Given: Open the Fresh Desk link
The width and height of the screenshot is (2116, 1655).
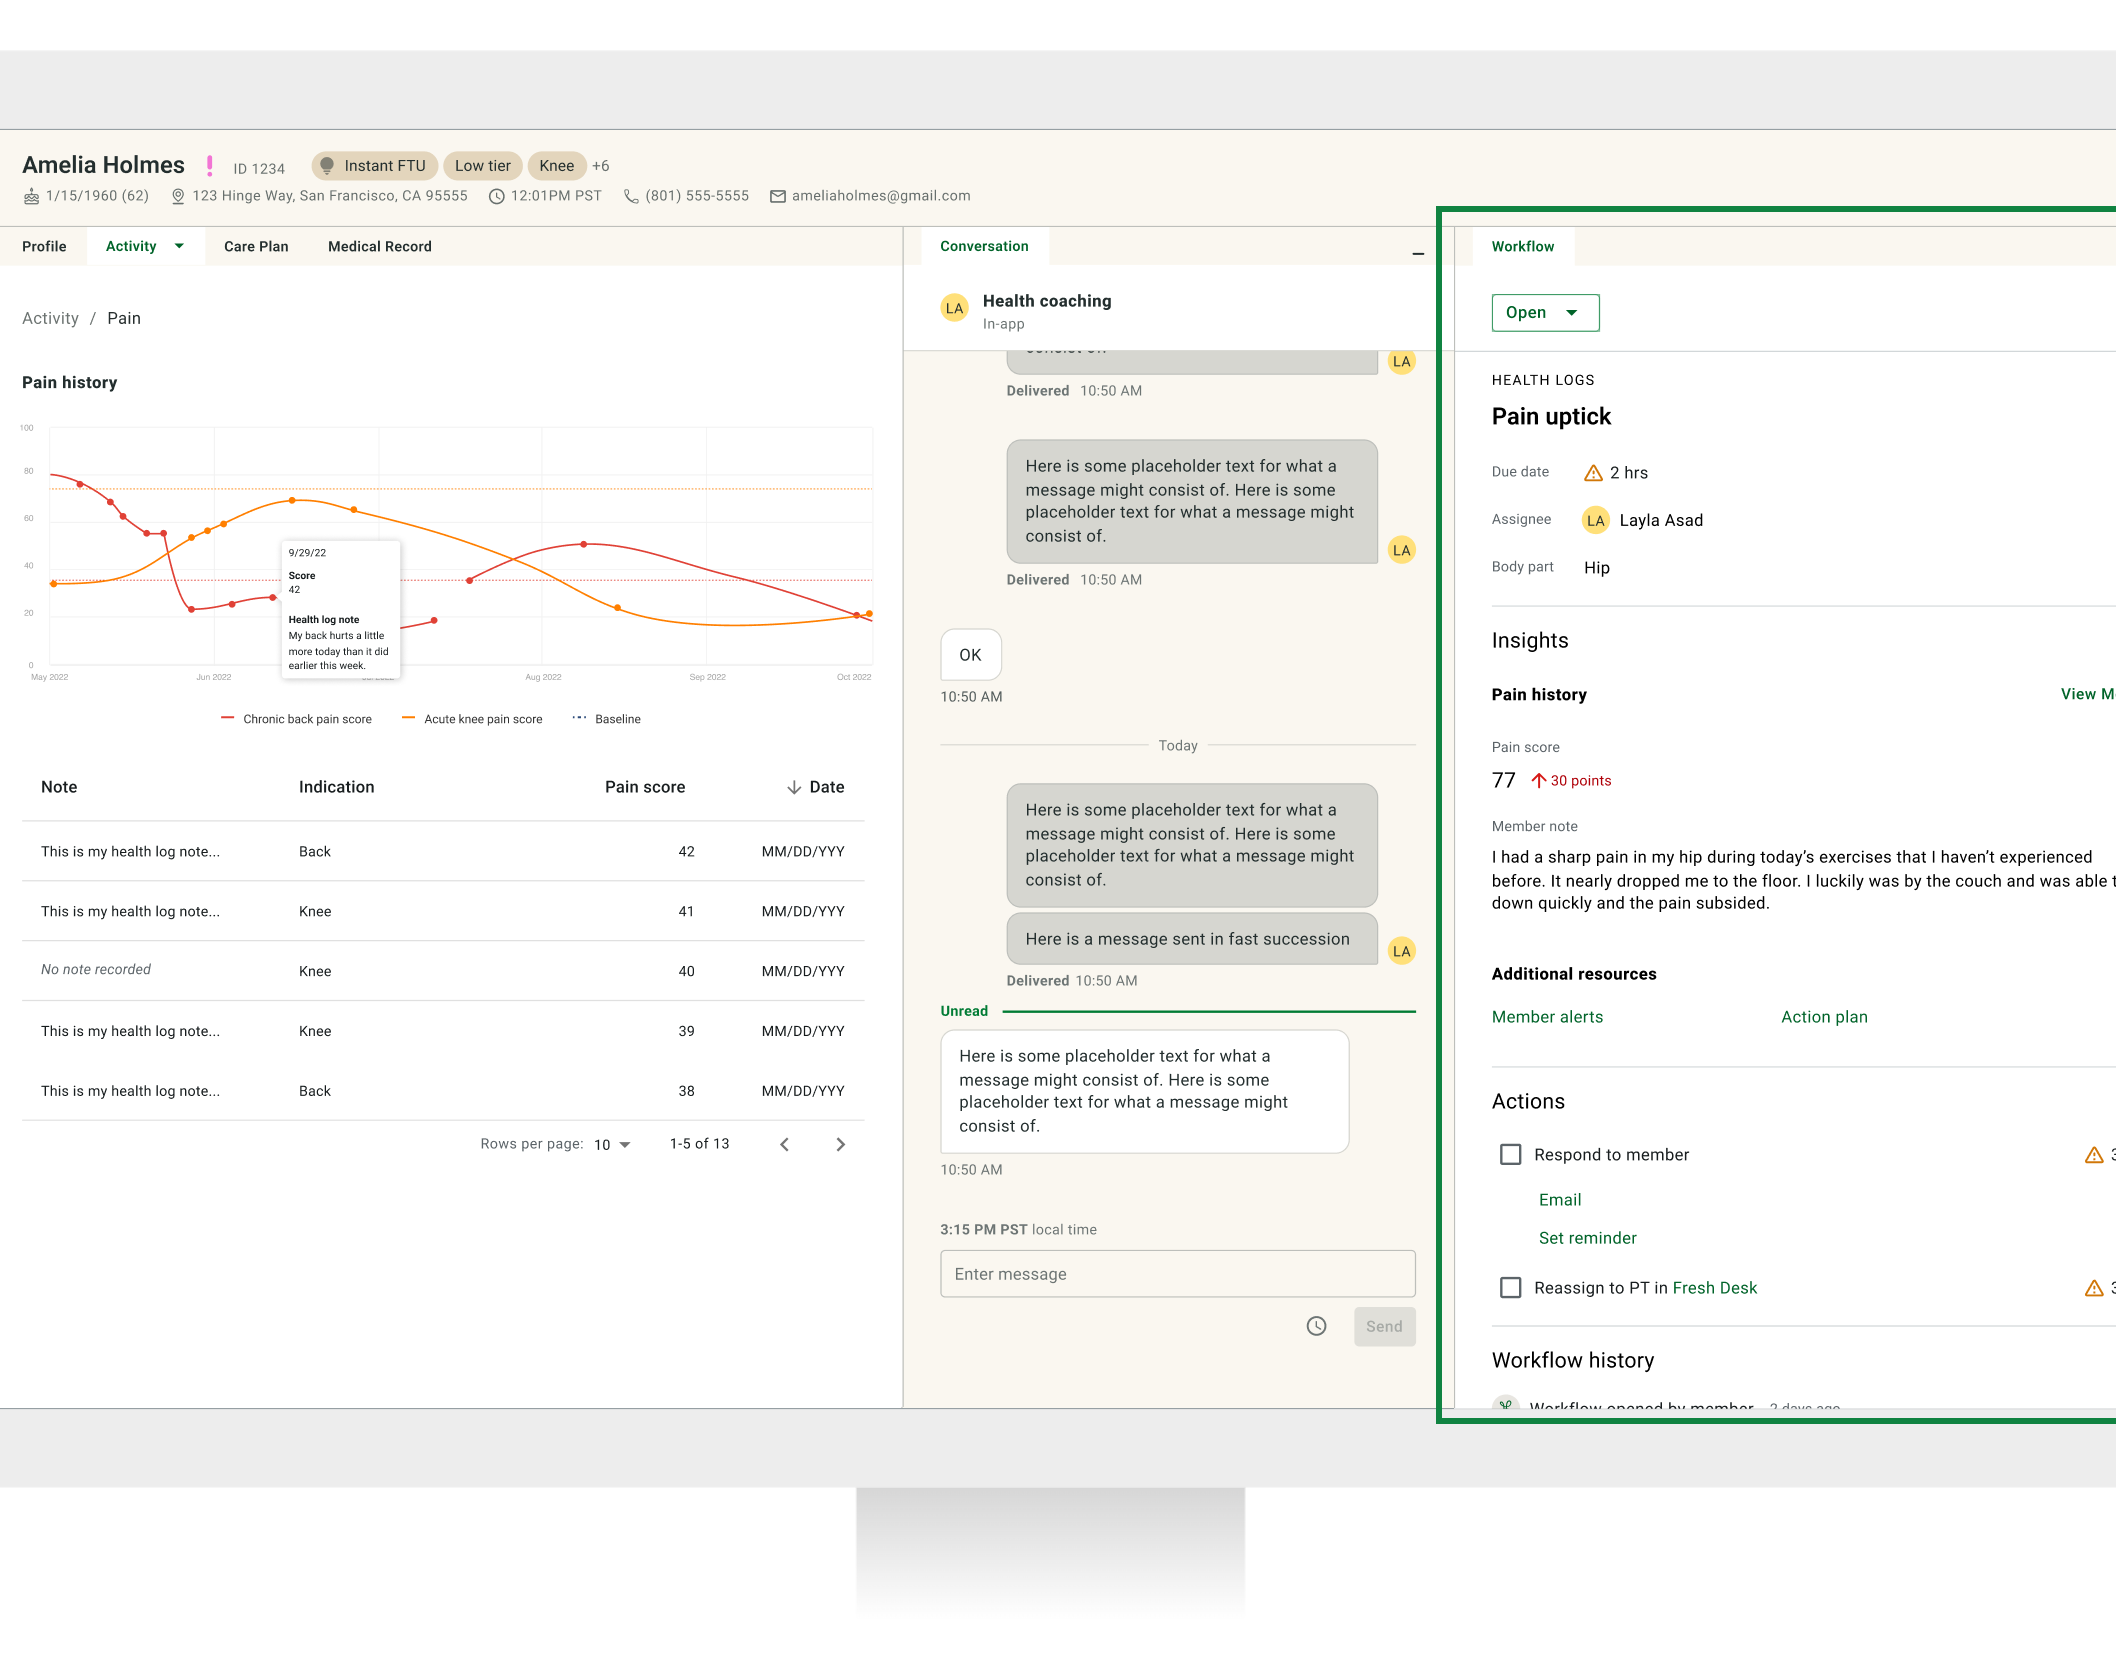Looking at the screenshot, I should [1715, 1288].
